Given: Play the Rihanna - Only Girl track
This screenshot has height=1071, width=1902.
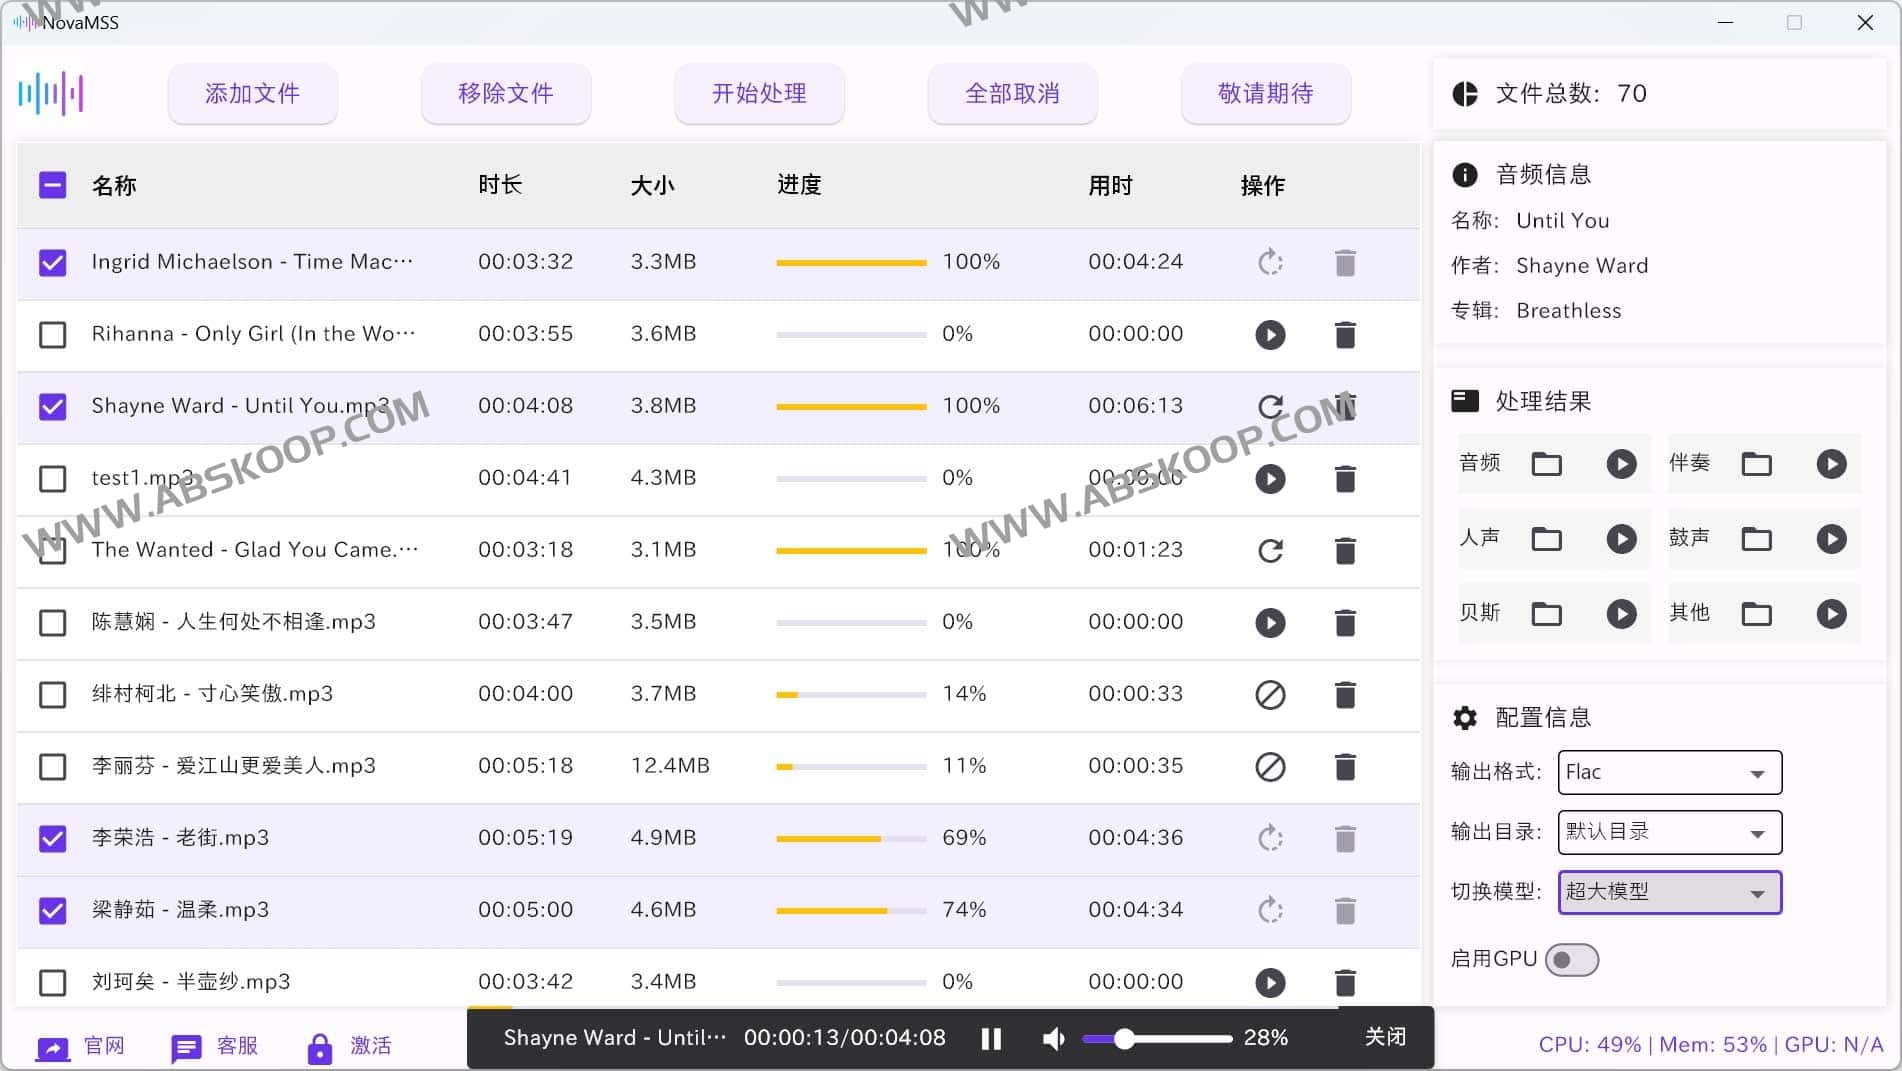Looking at the screenshot, I should click(1269, 335).
